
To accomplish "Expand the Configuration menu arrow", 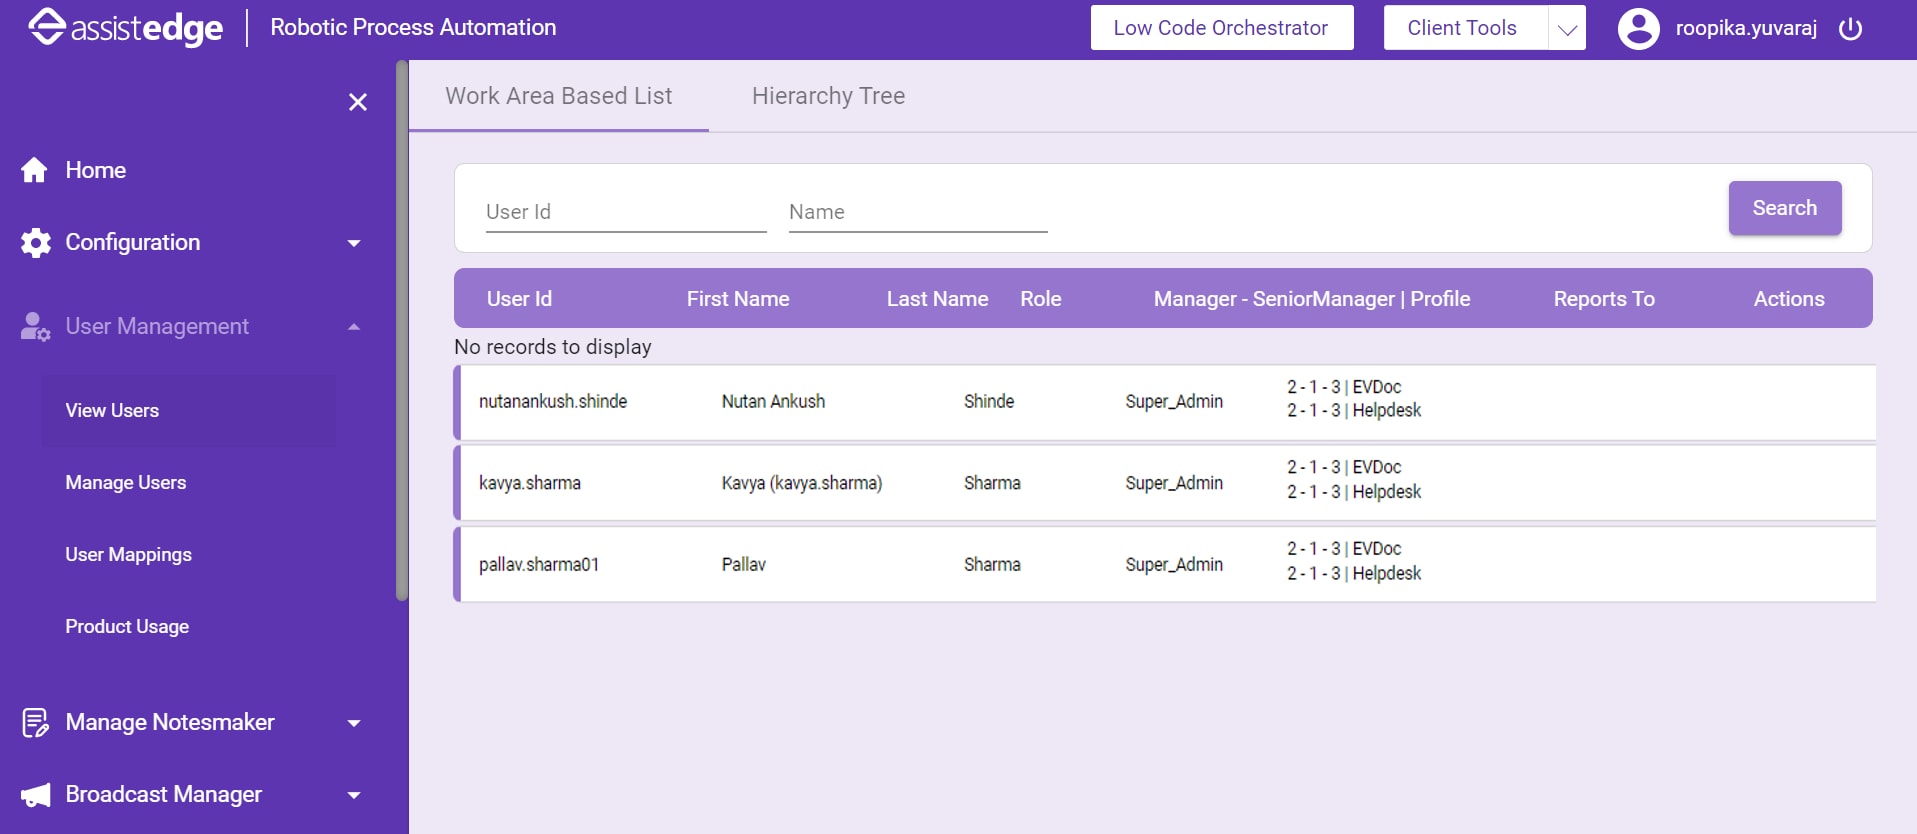I will pos(354,243).
